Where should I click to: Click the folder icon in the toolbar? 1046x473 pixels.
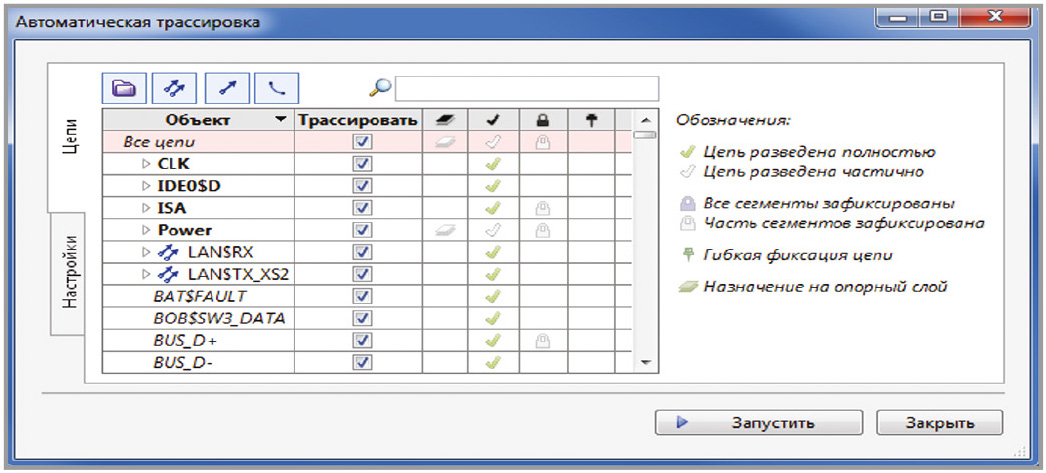click(x=124, y=88)
